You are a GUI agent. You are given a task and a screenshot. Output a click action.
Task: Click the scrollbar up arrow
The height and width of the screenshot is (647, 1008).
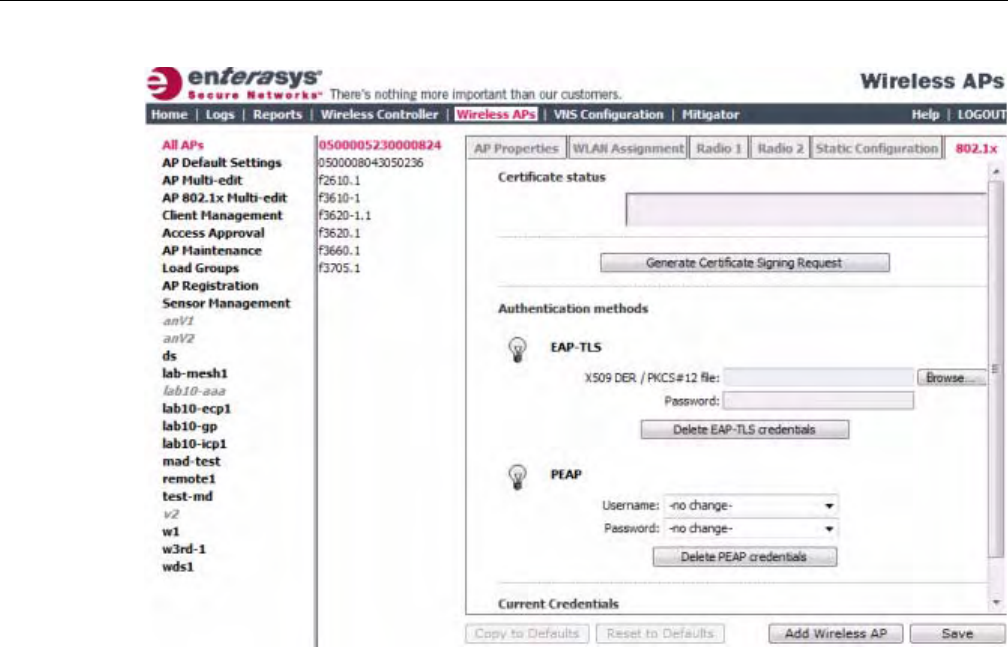click(x=996, y=172)
